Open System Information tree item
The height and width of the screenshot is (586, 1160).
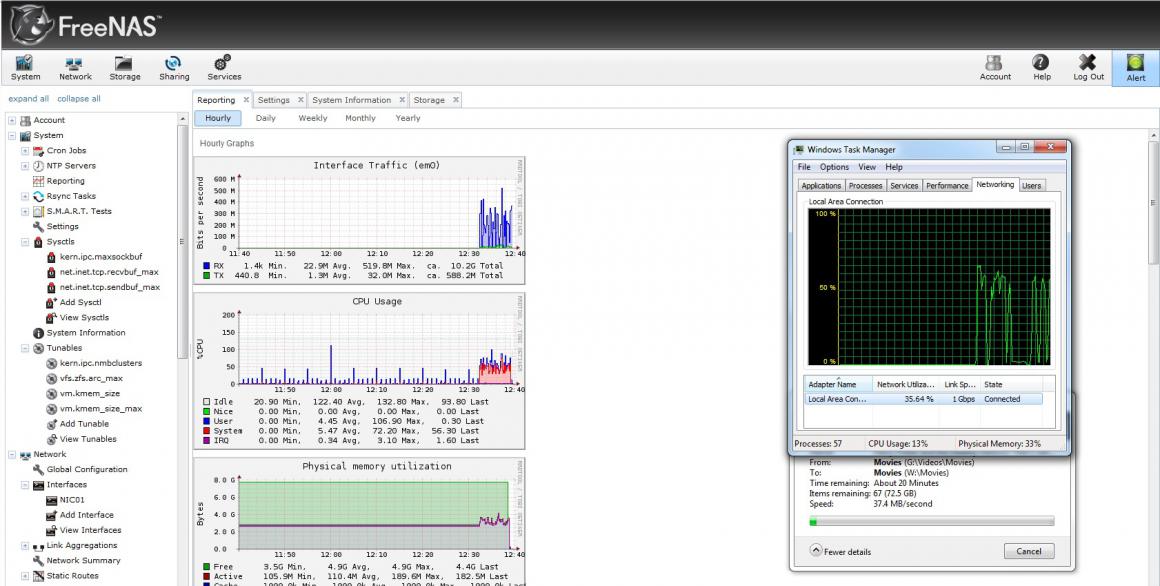[x=86, y=333]
